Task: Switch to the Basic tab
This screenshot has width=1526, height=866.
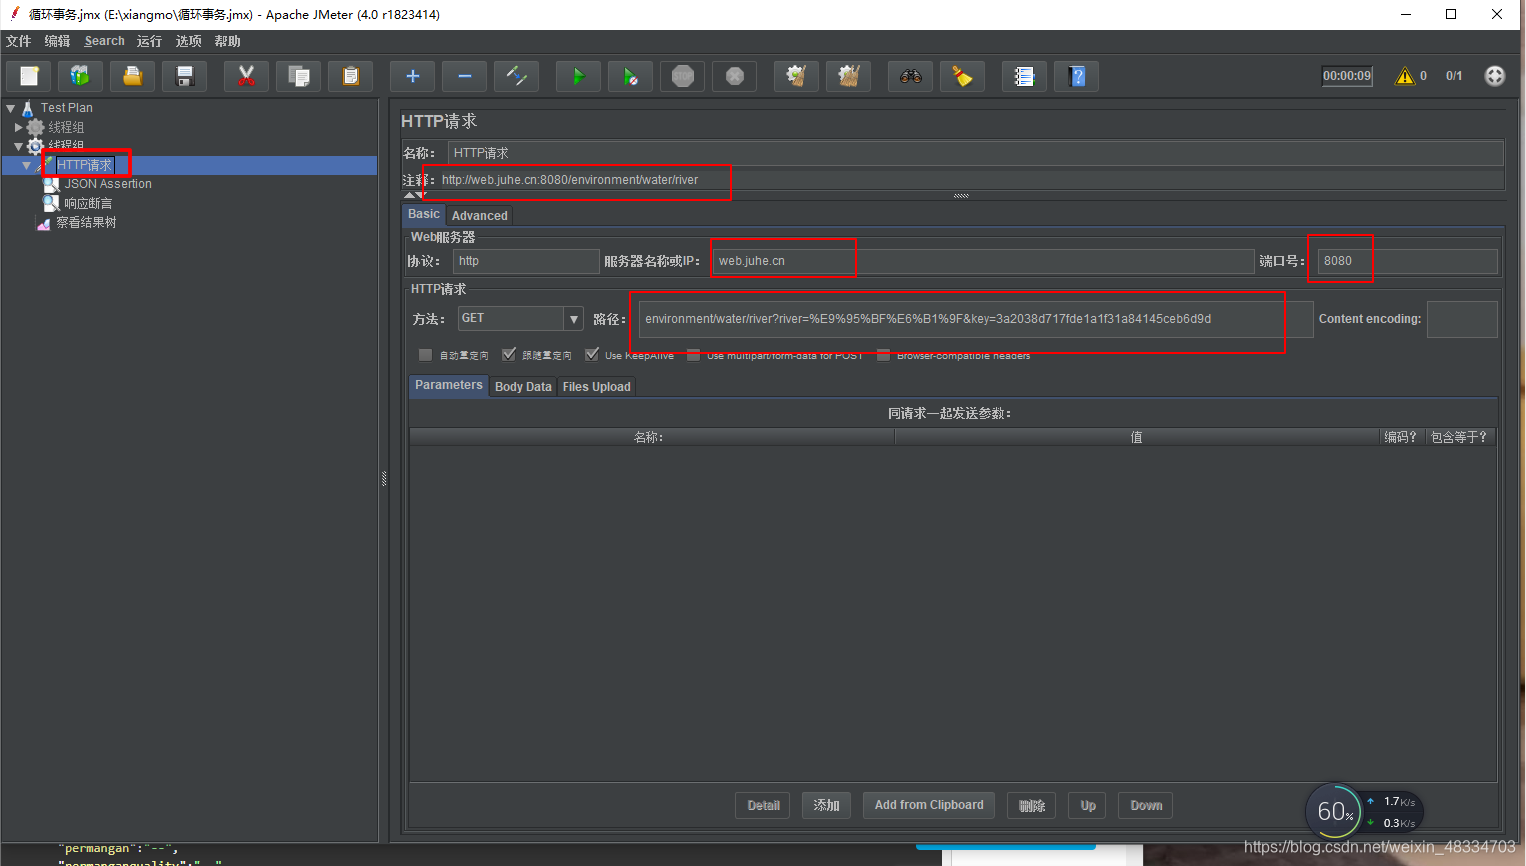Action: click(424, 214)
